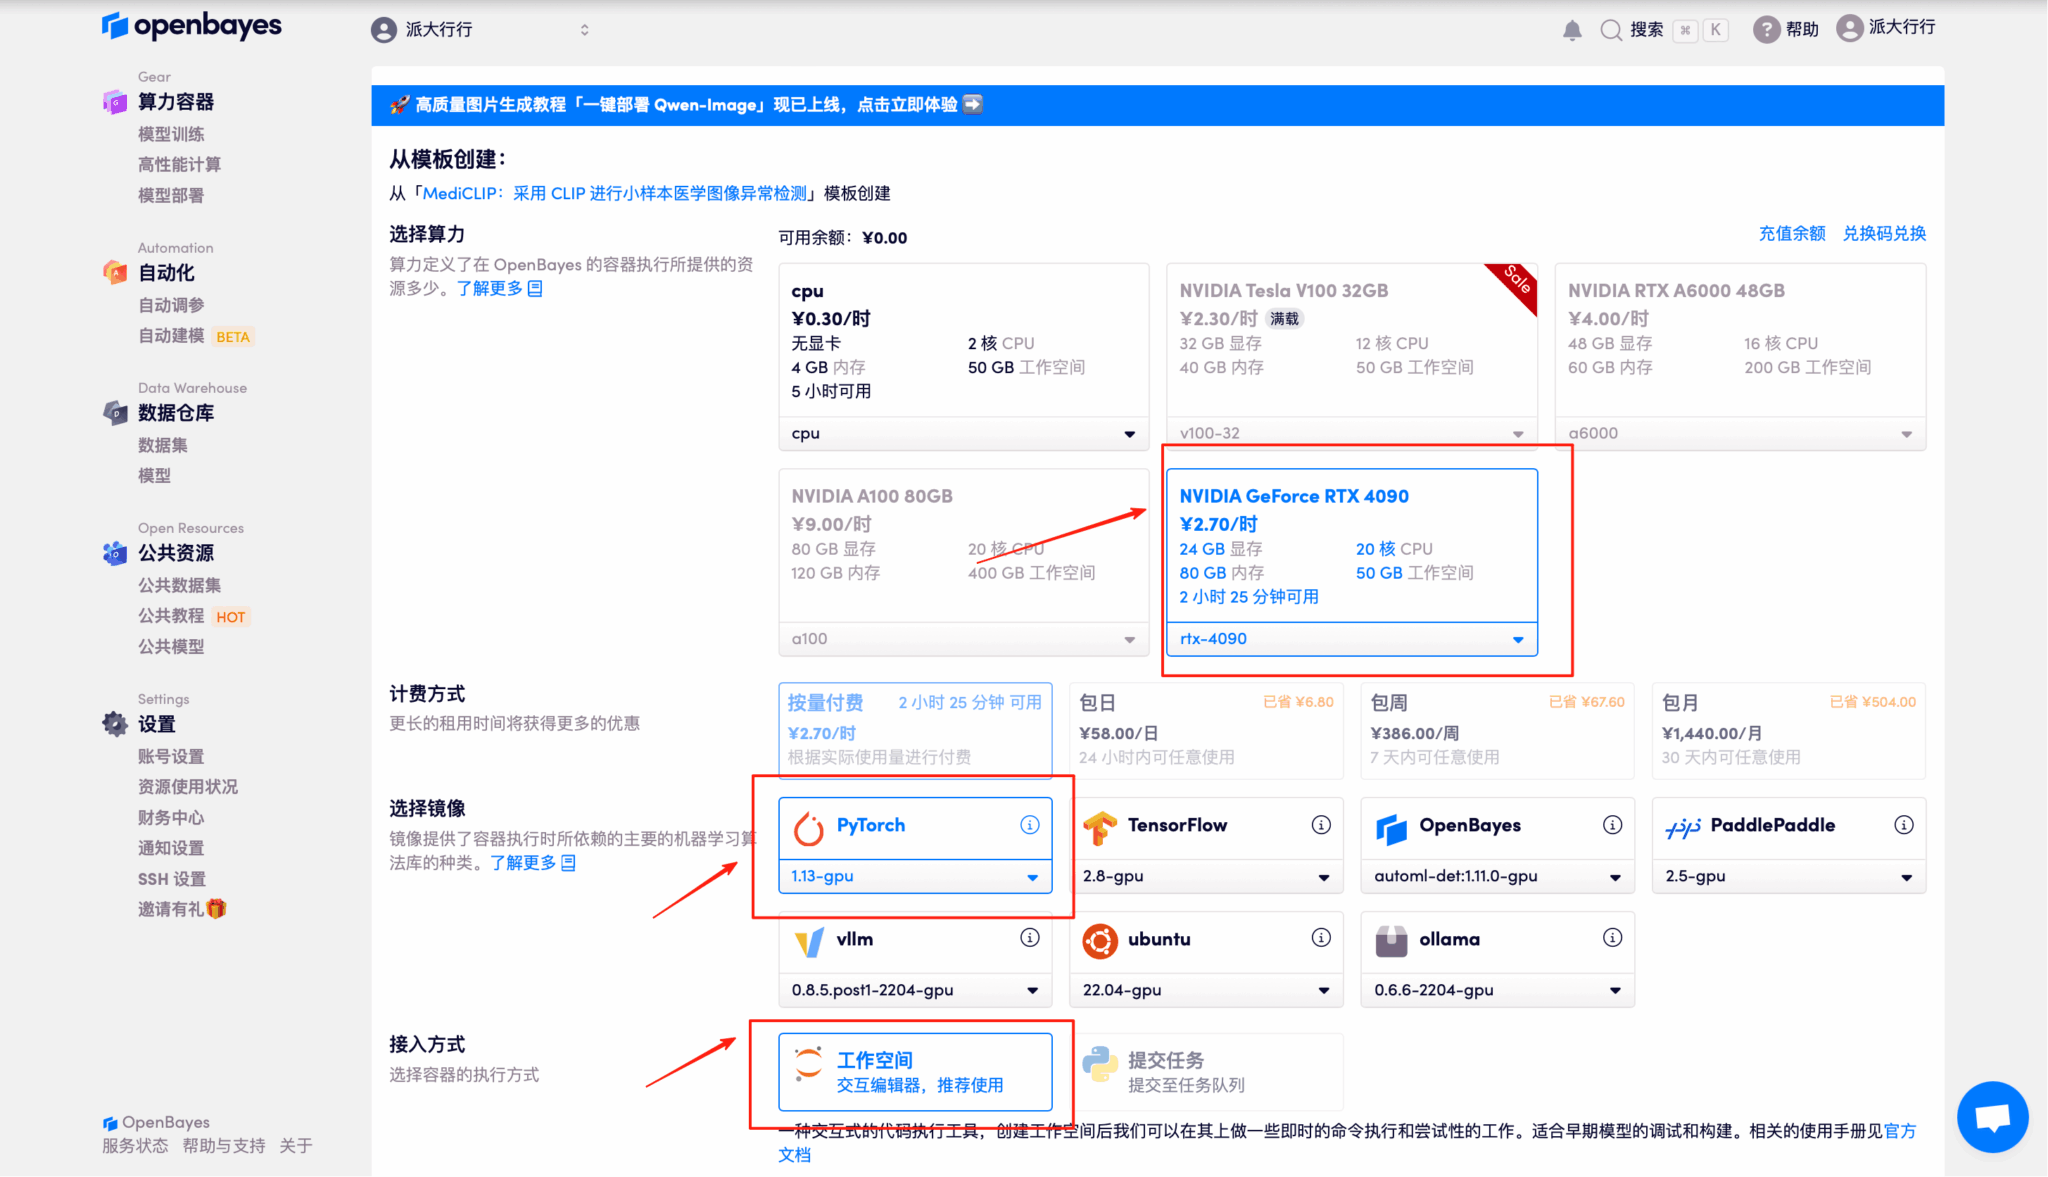Click the notification bell icon
The image size is (2048, 1177).
click(x=1572, y=29)
